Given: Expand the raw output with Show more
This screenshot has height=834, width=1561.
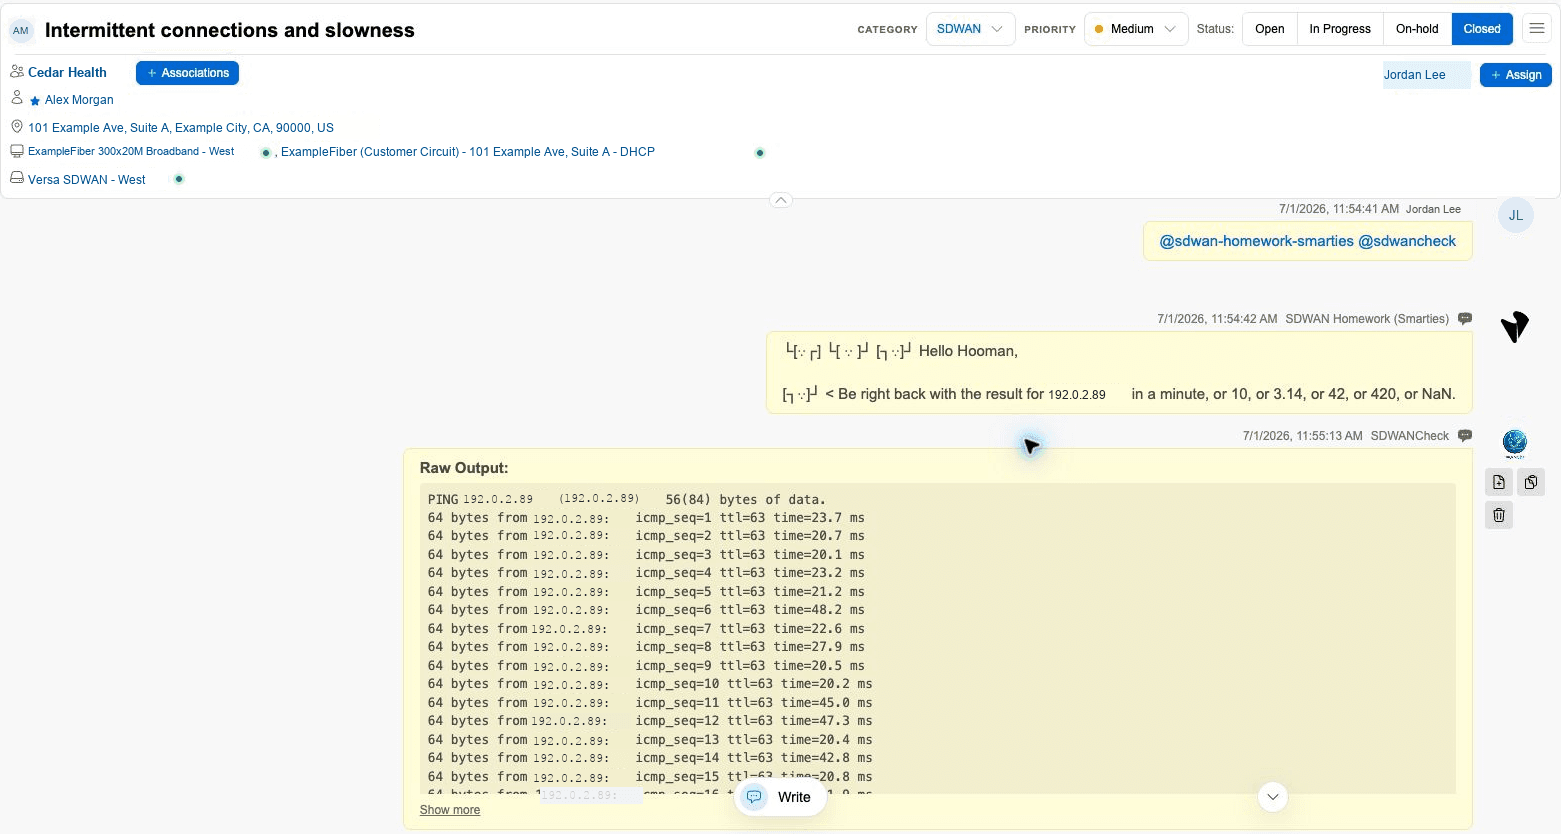Looking at the screenshot, I should (450, 810).
